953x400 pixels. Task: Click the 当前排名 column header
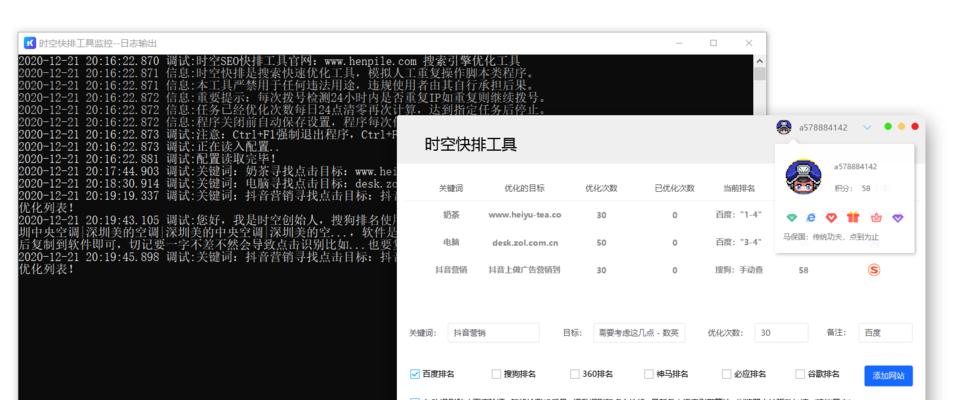tap(738, 188)
